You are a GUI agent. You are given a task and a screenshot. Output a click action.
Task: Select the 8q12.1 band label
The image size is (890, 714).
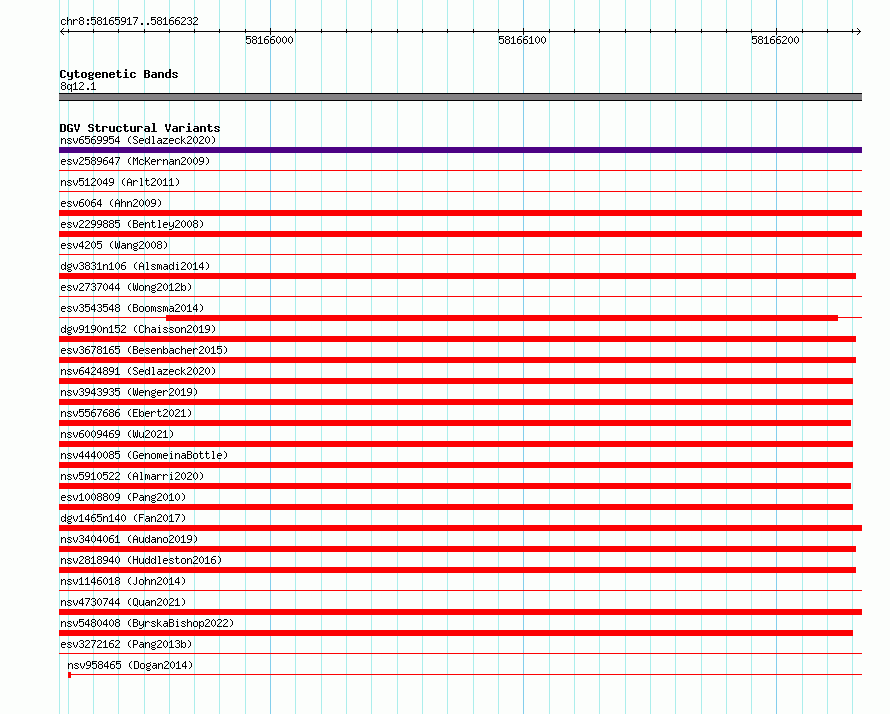(78, 86)
